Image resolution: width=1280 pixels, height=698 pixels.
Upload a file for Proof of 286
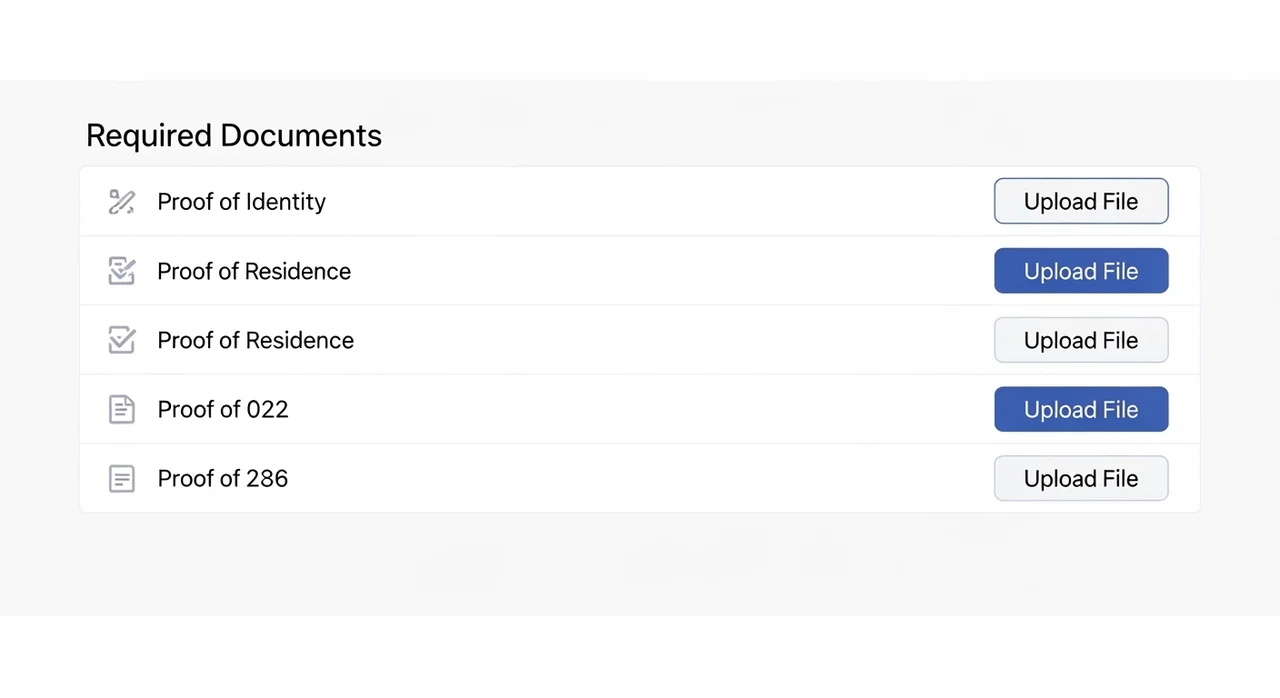tap(1080, 478)
